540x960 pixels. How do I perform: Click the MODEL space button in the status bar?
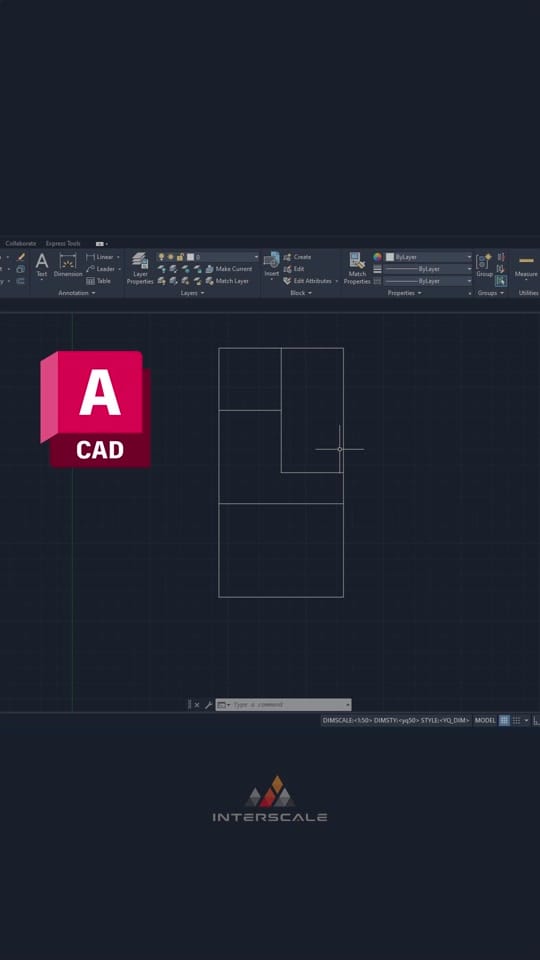coord(485,721)
